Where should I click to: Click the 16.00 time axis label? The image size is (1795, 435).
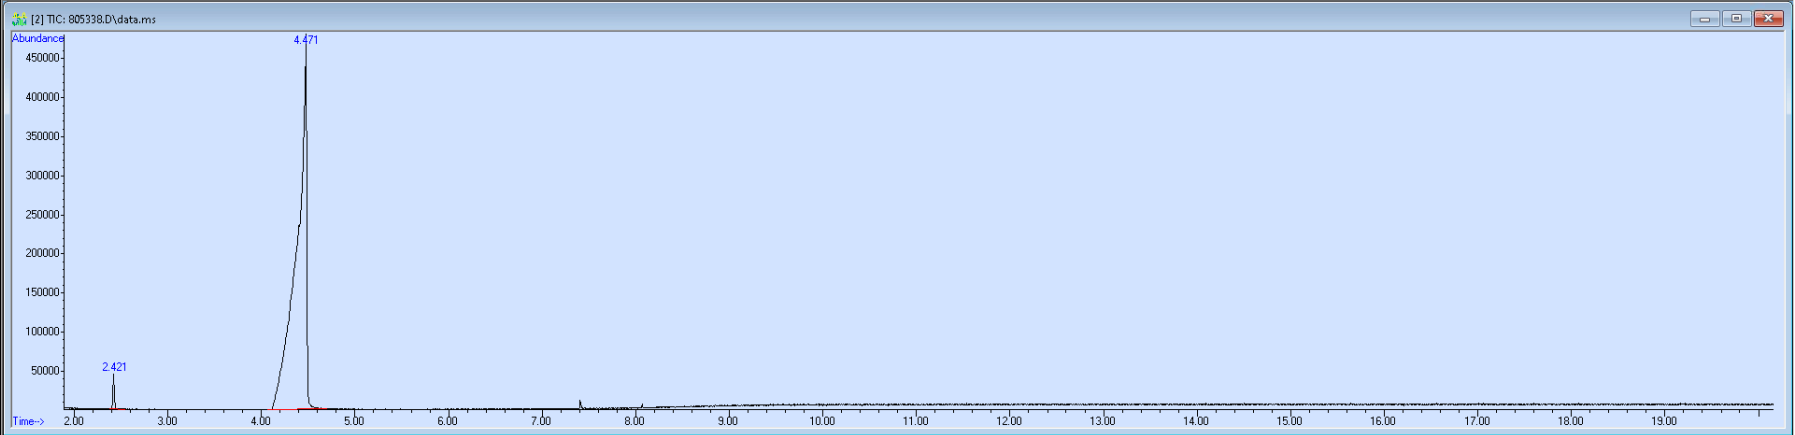point(1383,421)
